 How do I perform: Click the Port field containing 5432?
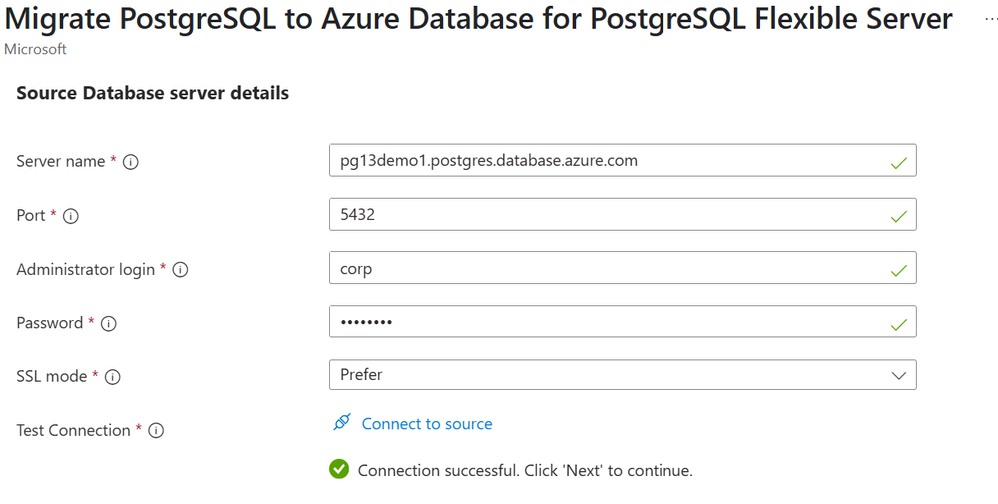[x=600, y=214]
